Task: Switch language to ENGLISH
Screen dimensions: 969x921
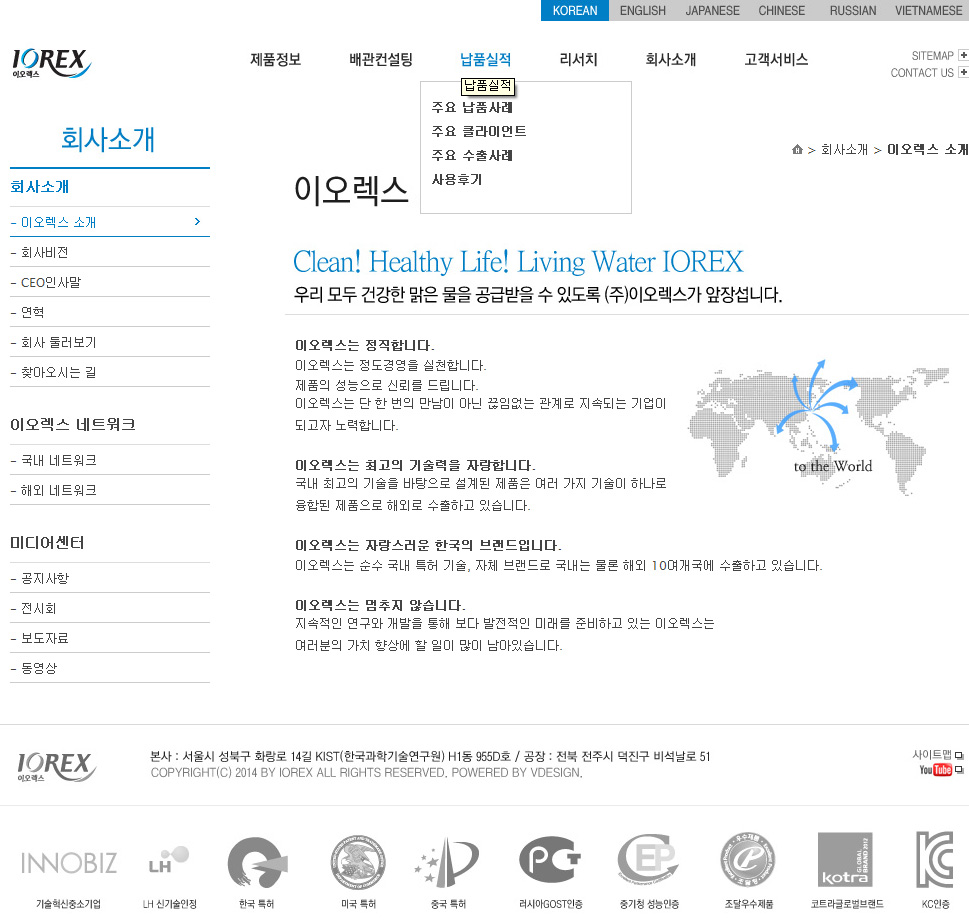Action: click(x=643, y=11)
